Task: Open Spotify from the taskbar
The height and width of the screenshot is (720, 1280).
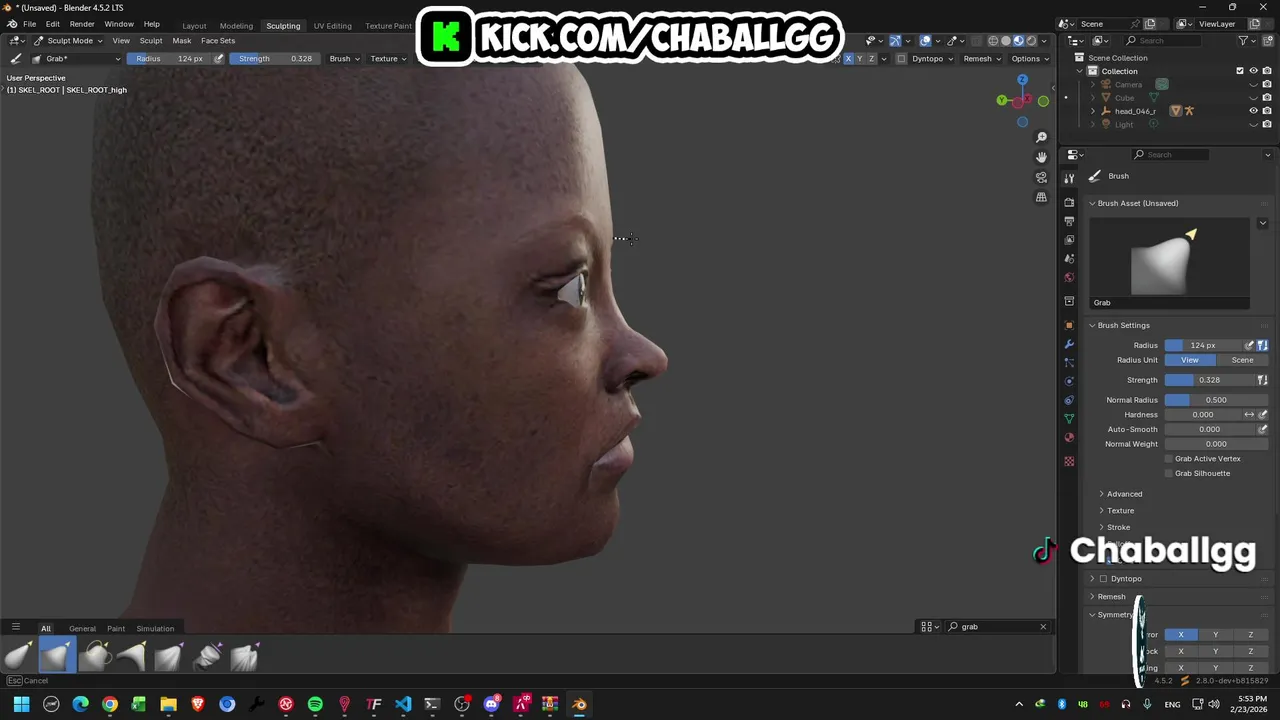Action: click(315, 704)
